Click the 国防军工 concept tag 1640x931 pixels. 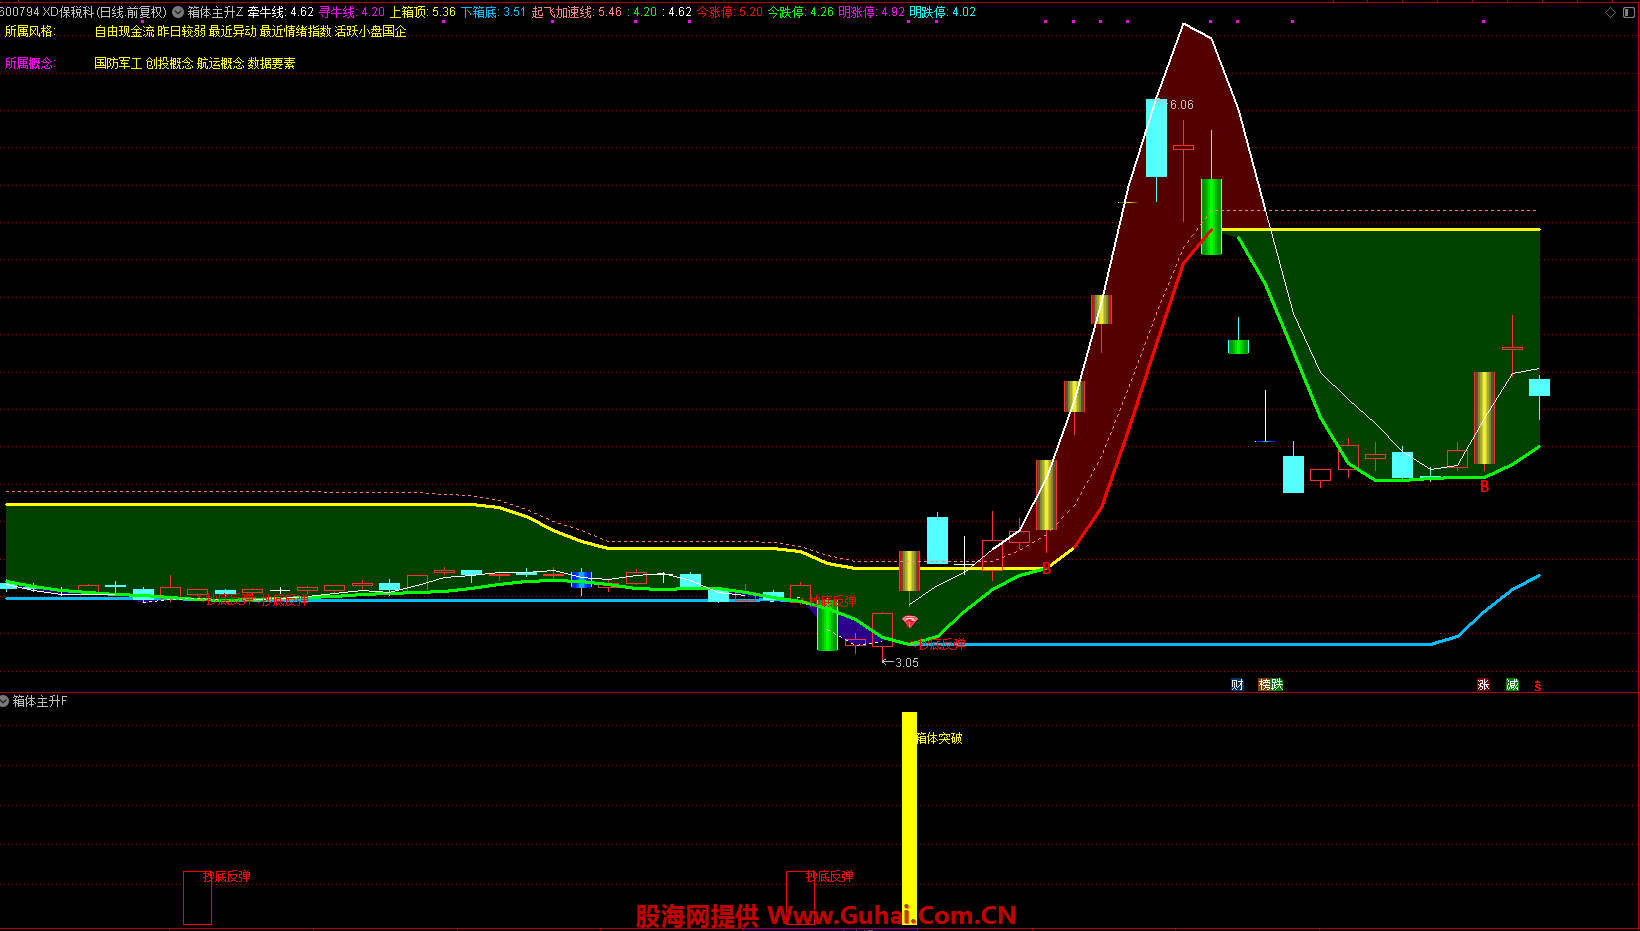(x=118, y=63)
